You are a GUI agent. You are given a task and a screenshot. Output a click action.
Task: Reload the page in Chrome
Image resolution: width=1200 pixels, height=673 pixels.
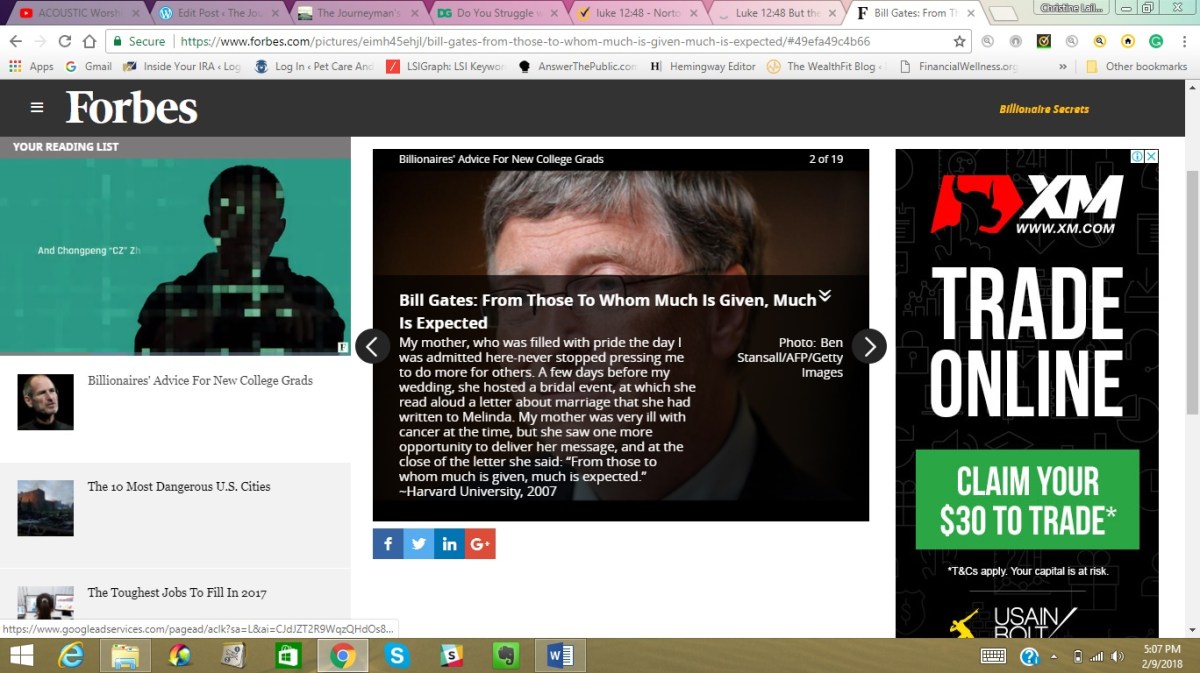[x=65, y=42]
